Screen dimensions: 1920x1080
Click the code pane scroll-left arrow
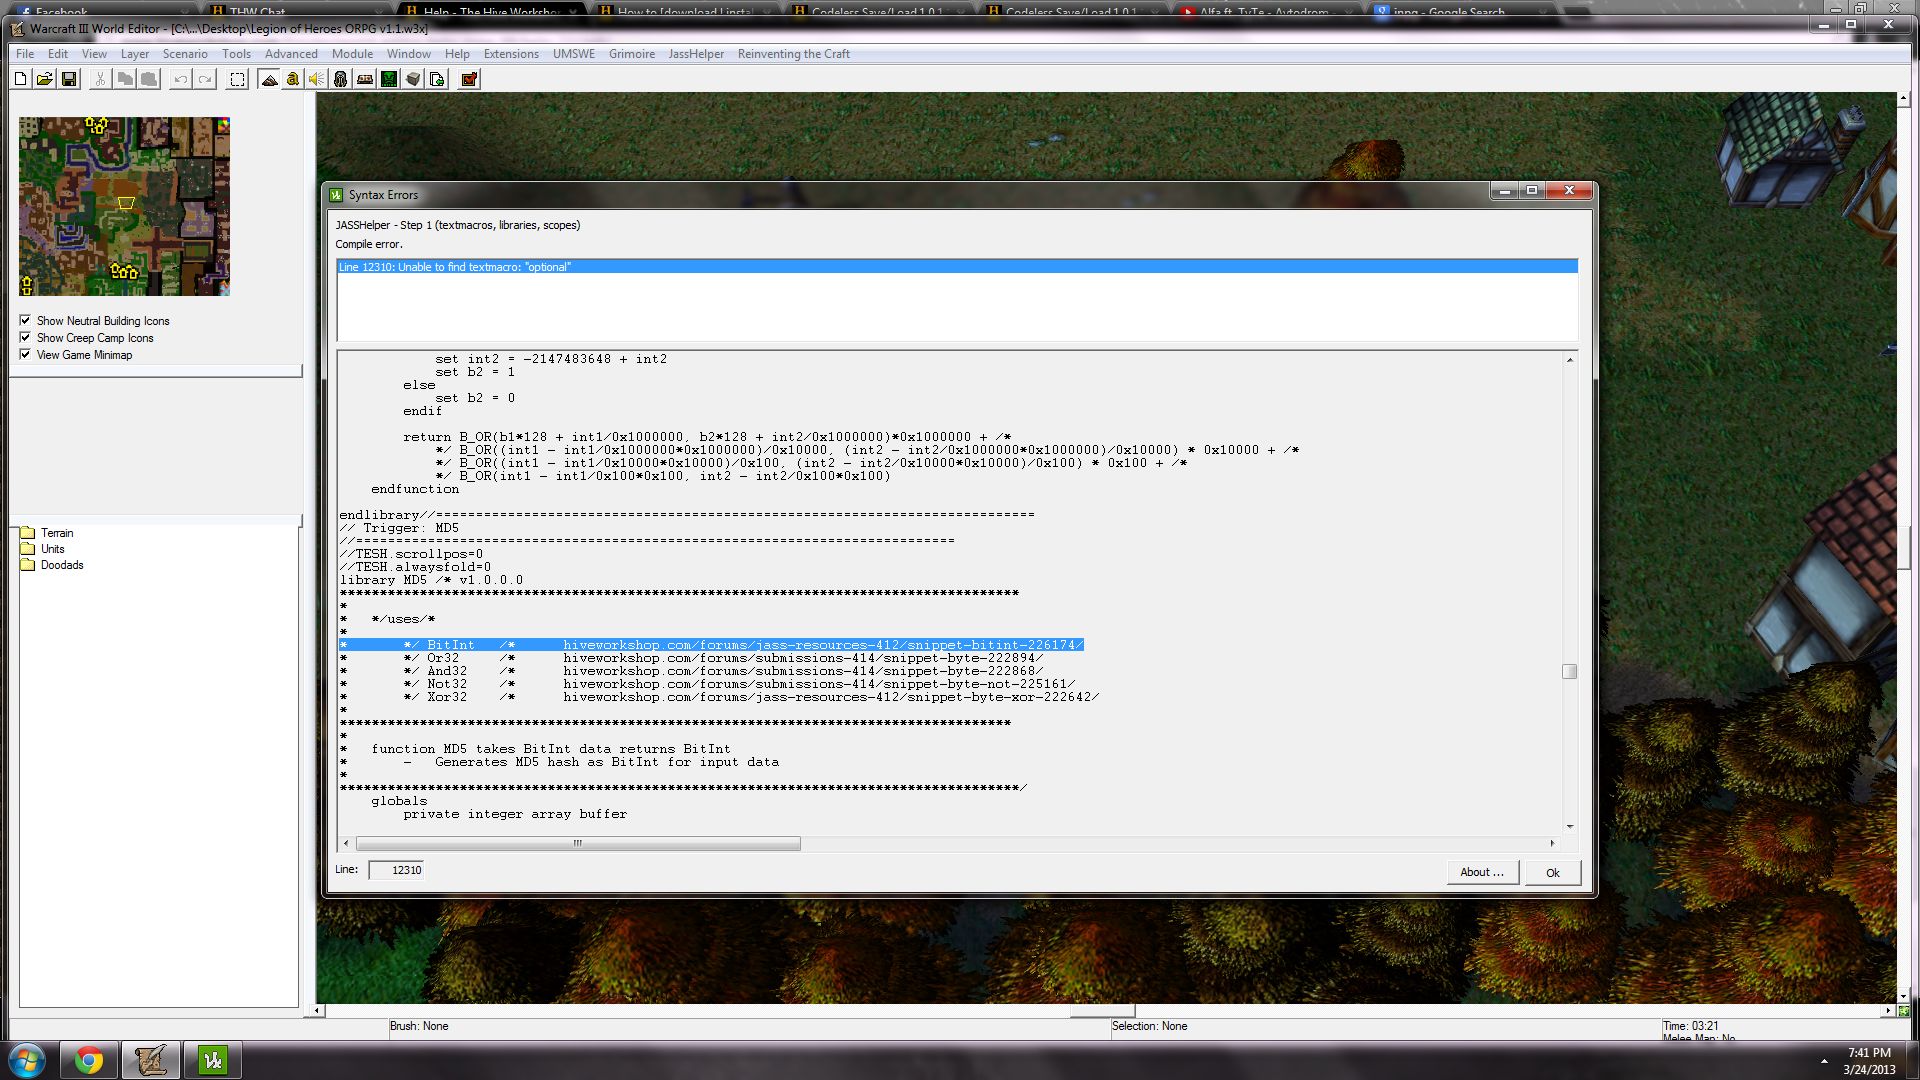coord(347,843)
